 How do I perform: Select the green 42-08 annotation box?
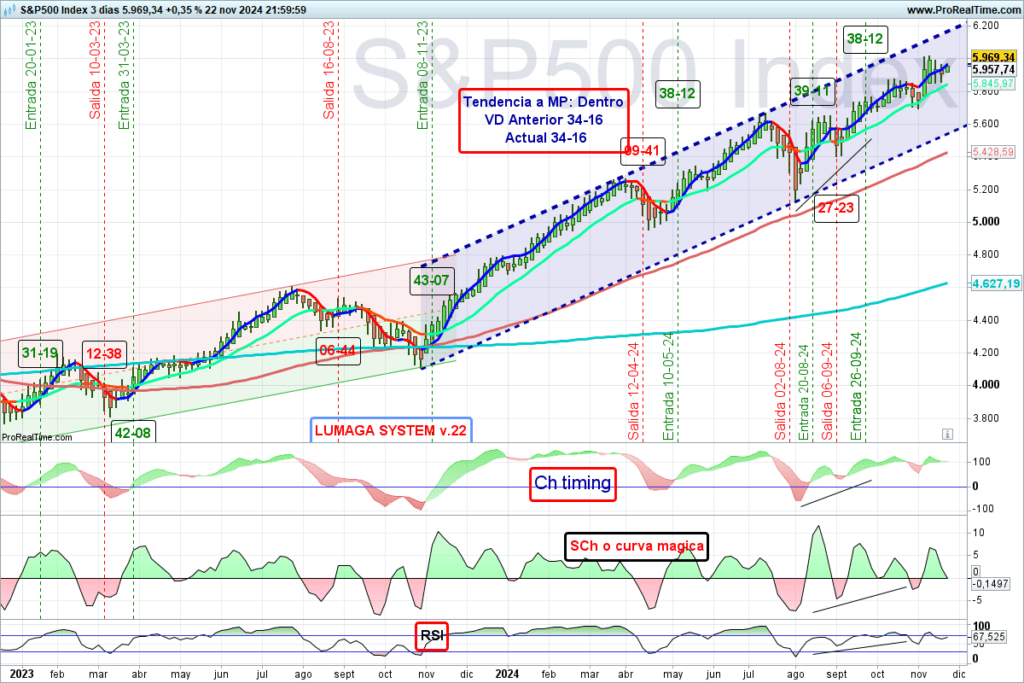click(x=133, y=432)
